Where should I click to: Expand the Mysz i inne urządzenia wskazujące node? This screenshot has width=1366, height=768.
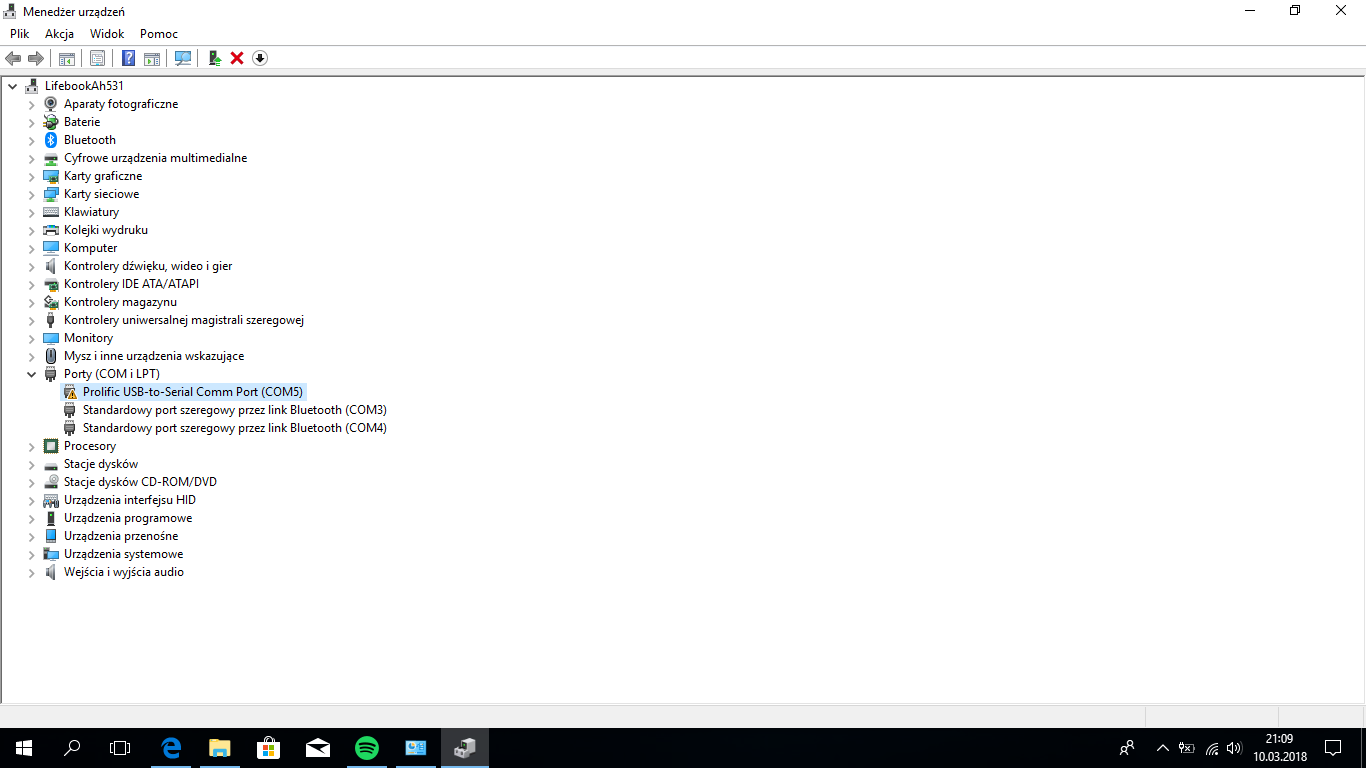click(32, 356)
